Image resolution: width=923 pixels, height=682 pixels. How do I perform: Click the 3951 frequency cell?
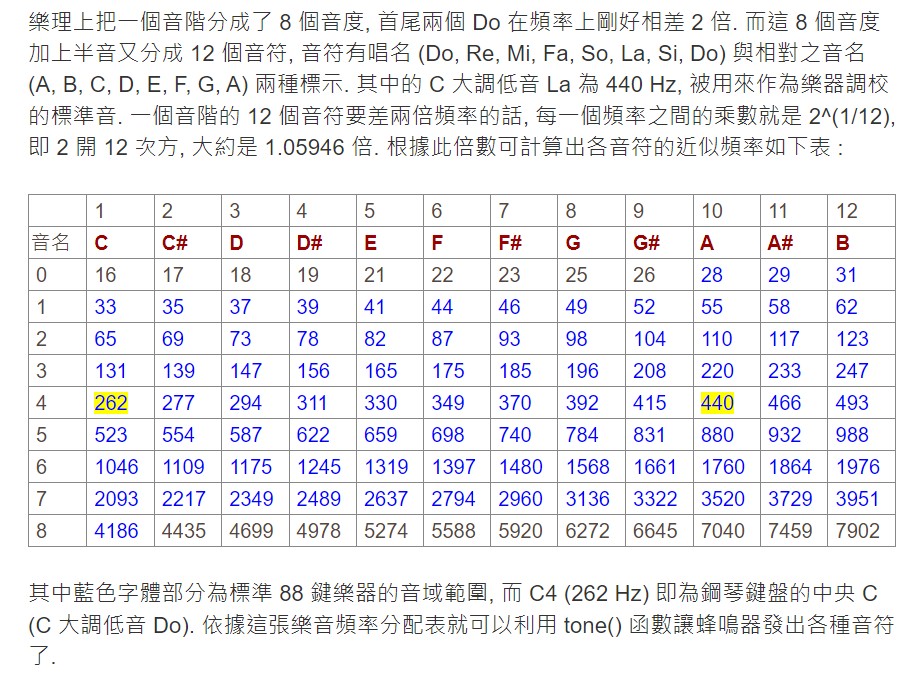tap(857, 499)
